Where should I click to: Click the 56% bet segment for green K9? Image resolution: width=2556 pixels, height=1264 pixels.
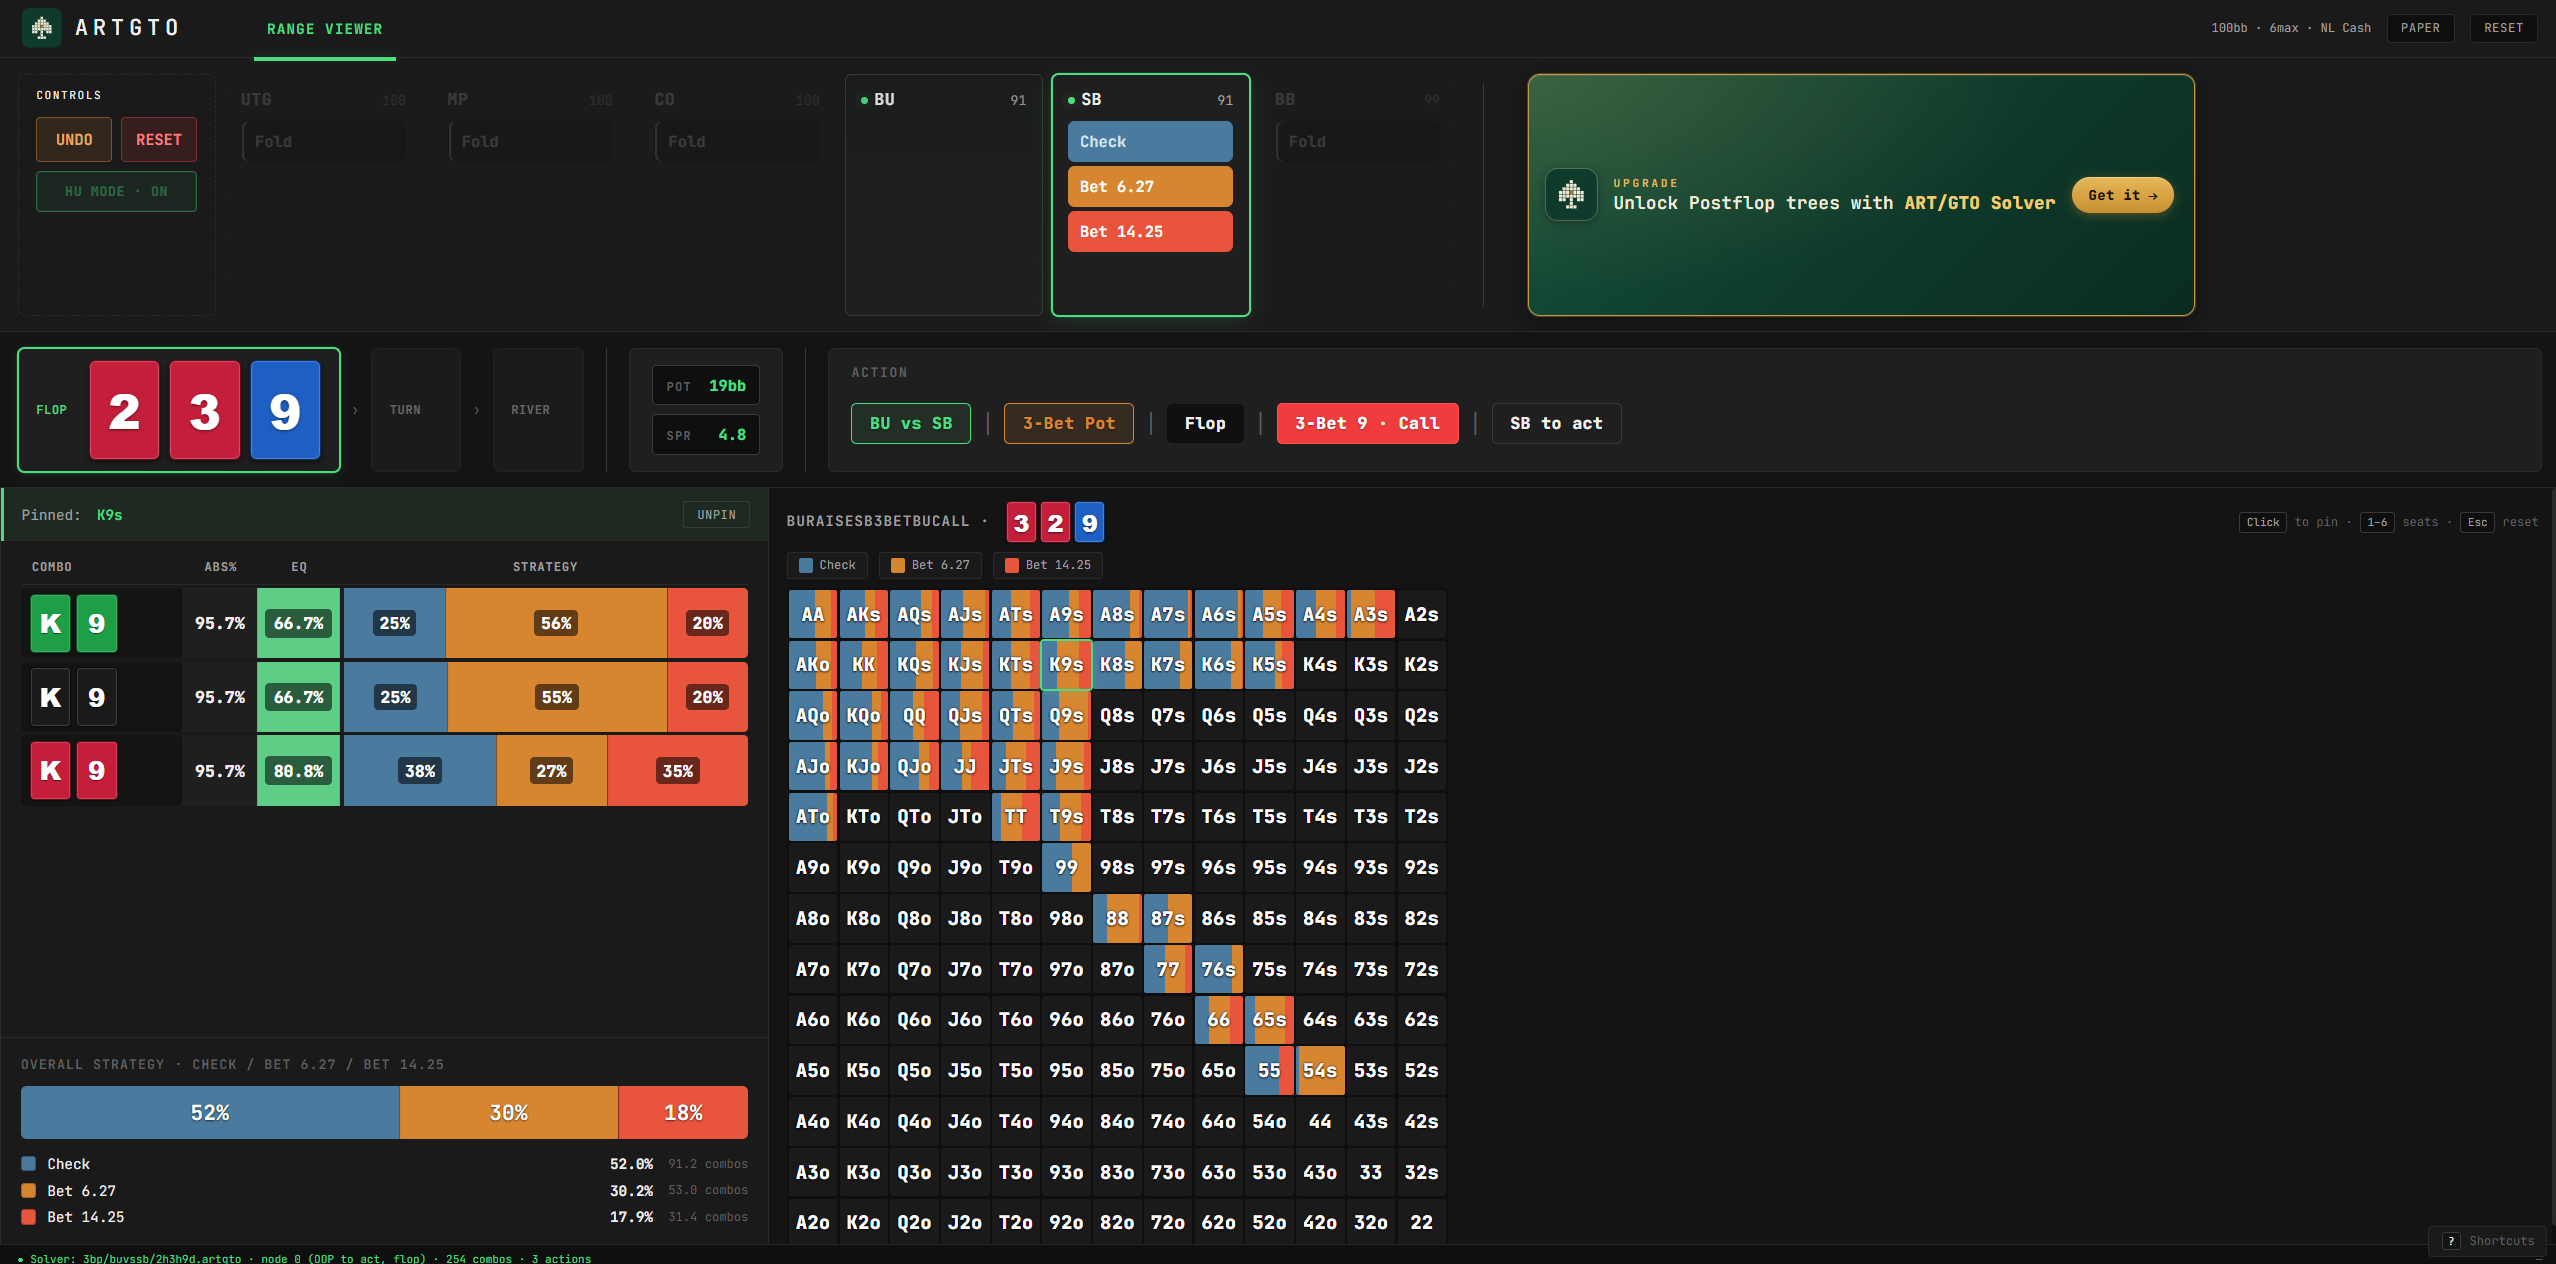556,623
